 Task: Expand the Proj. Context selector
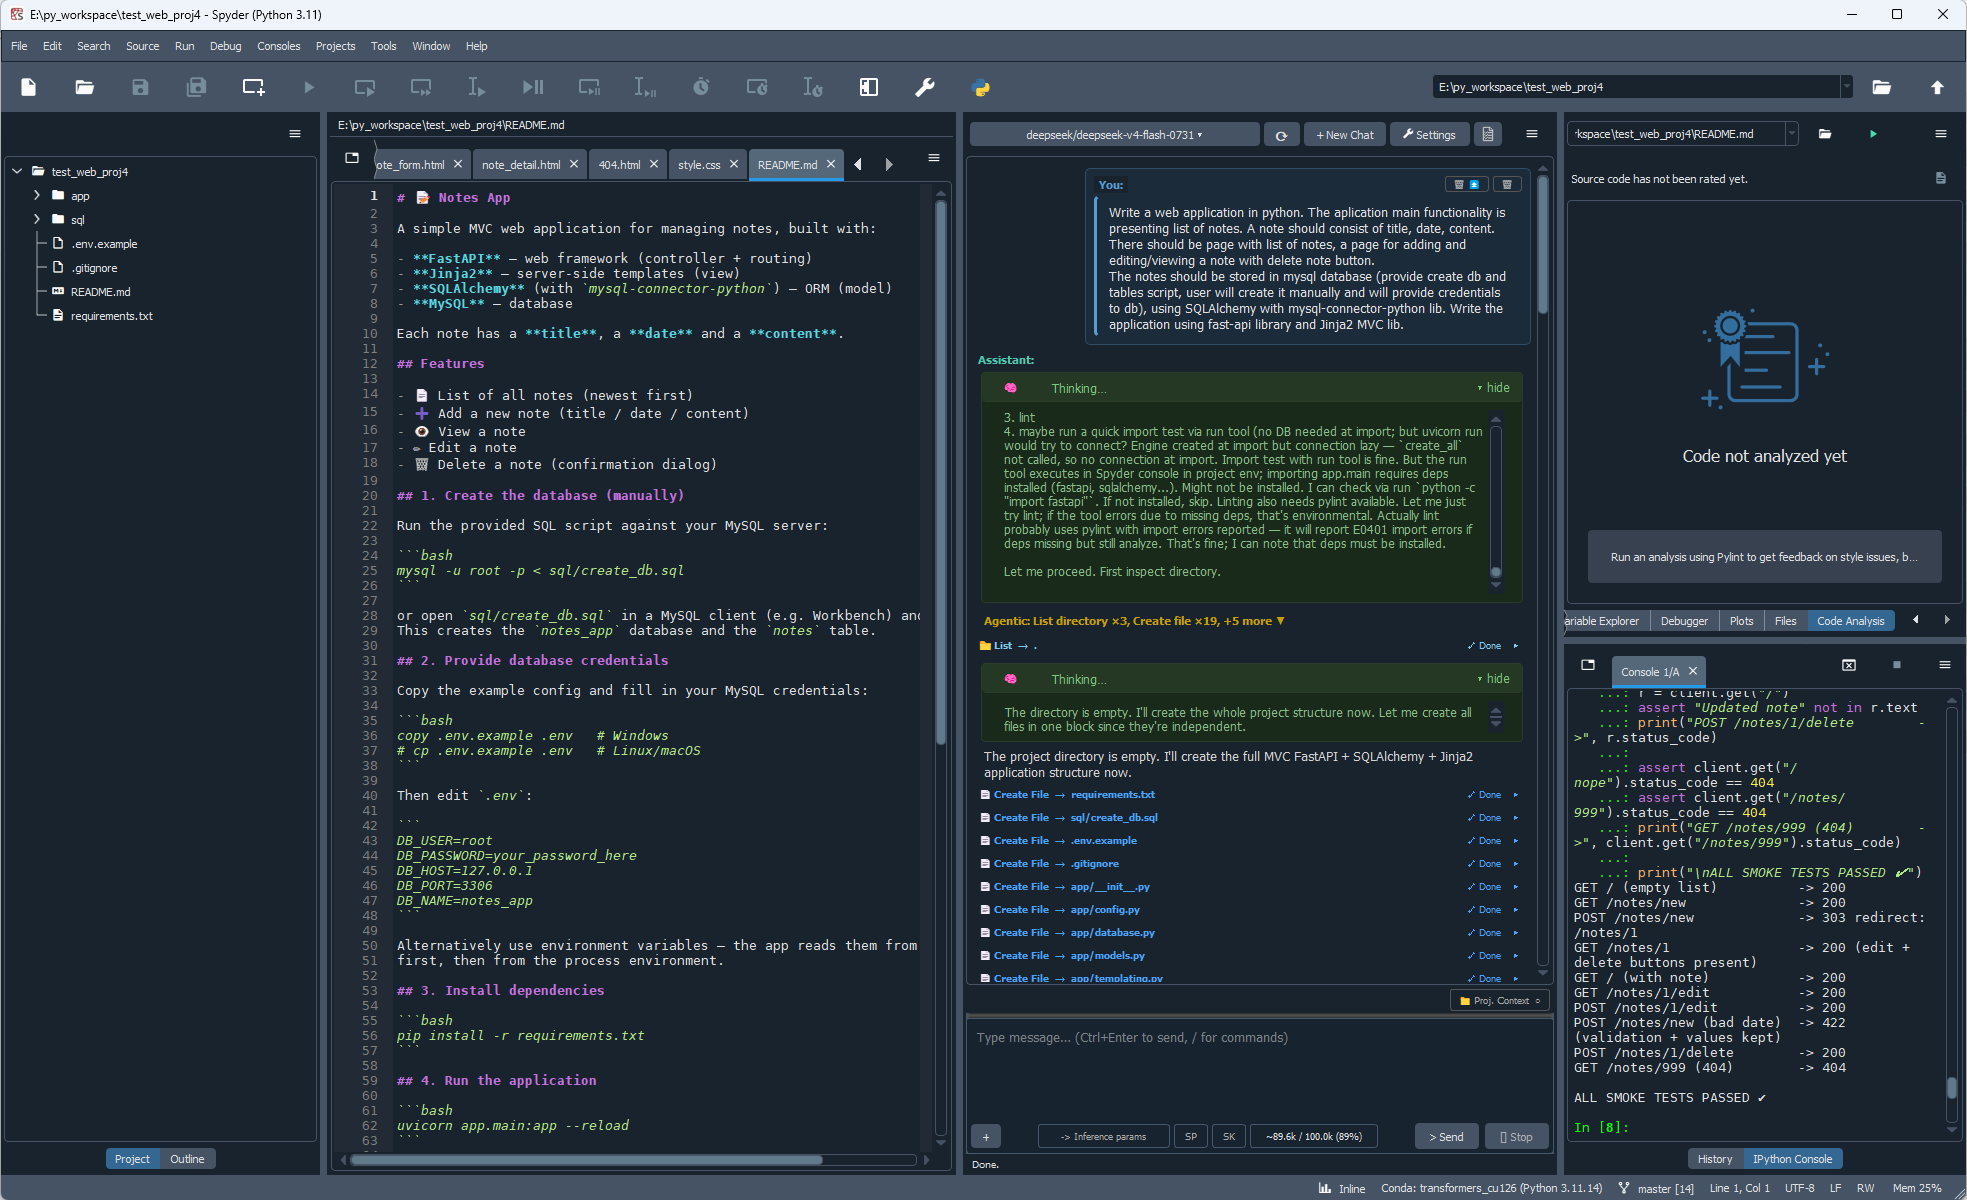[1499, 1000]
